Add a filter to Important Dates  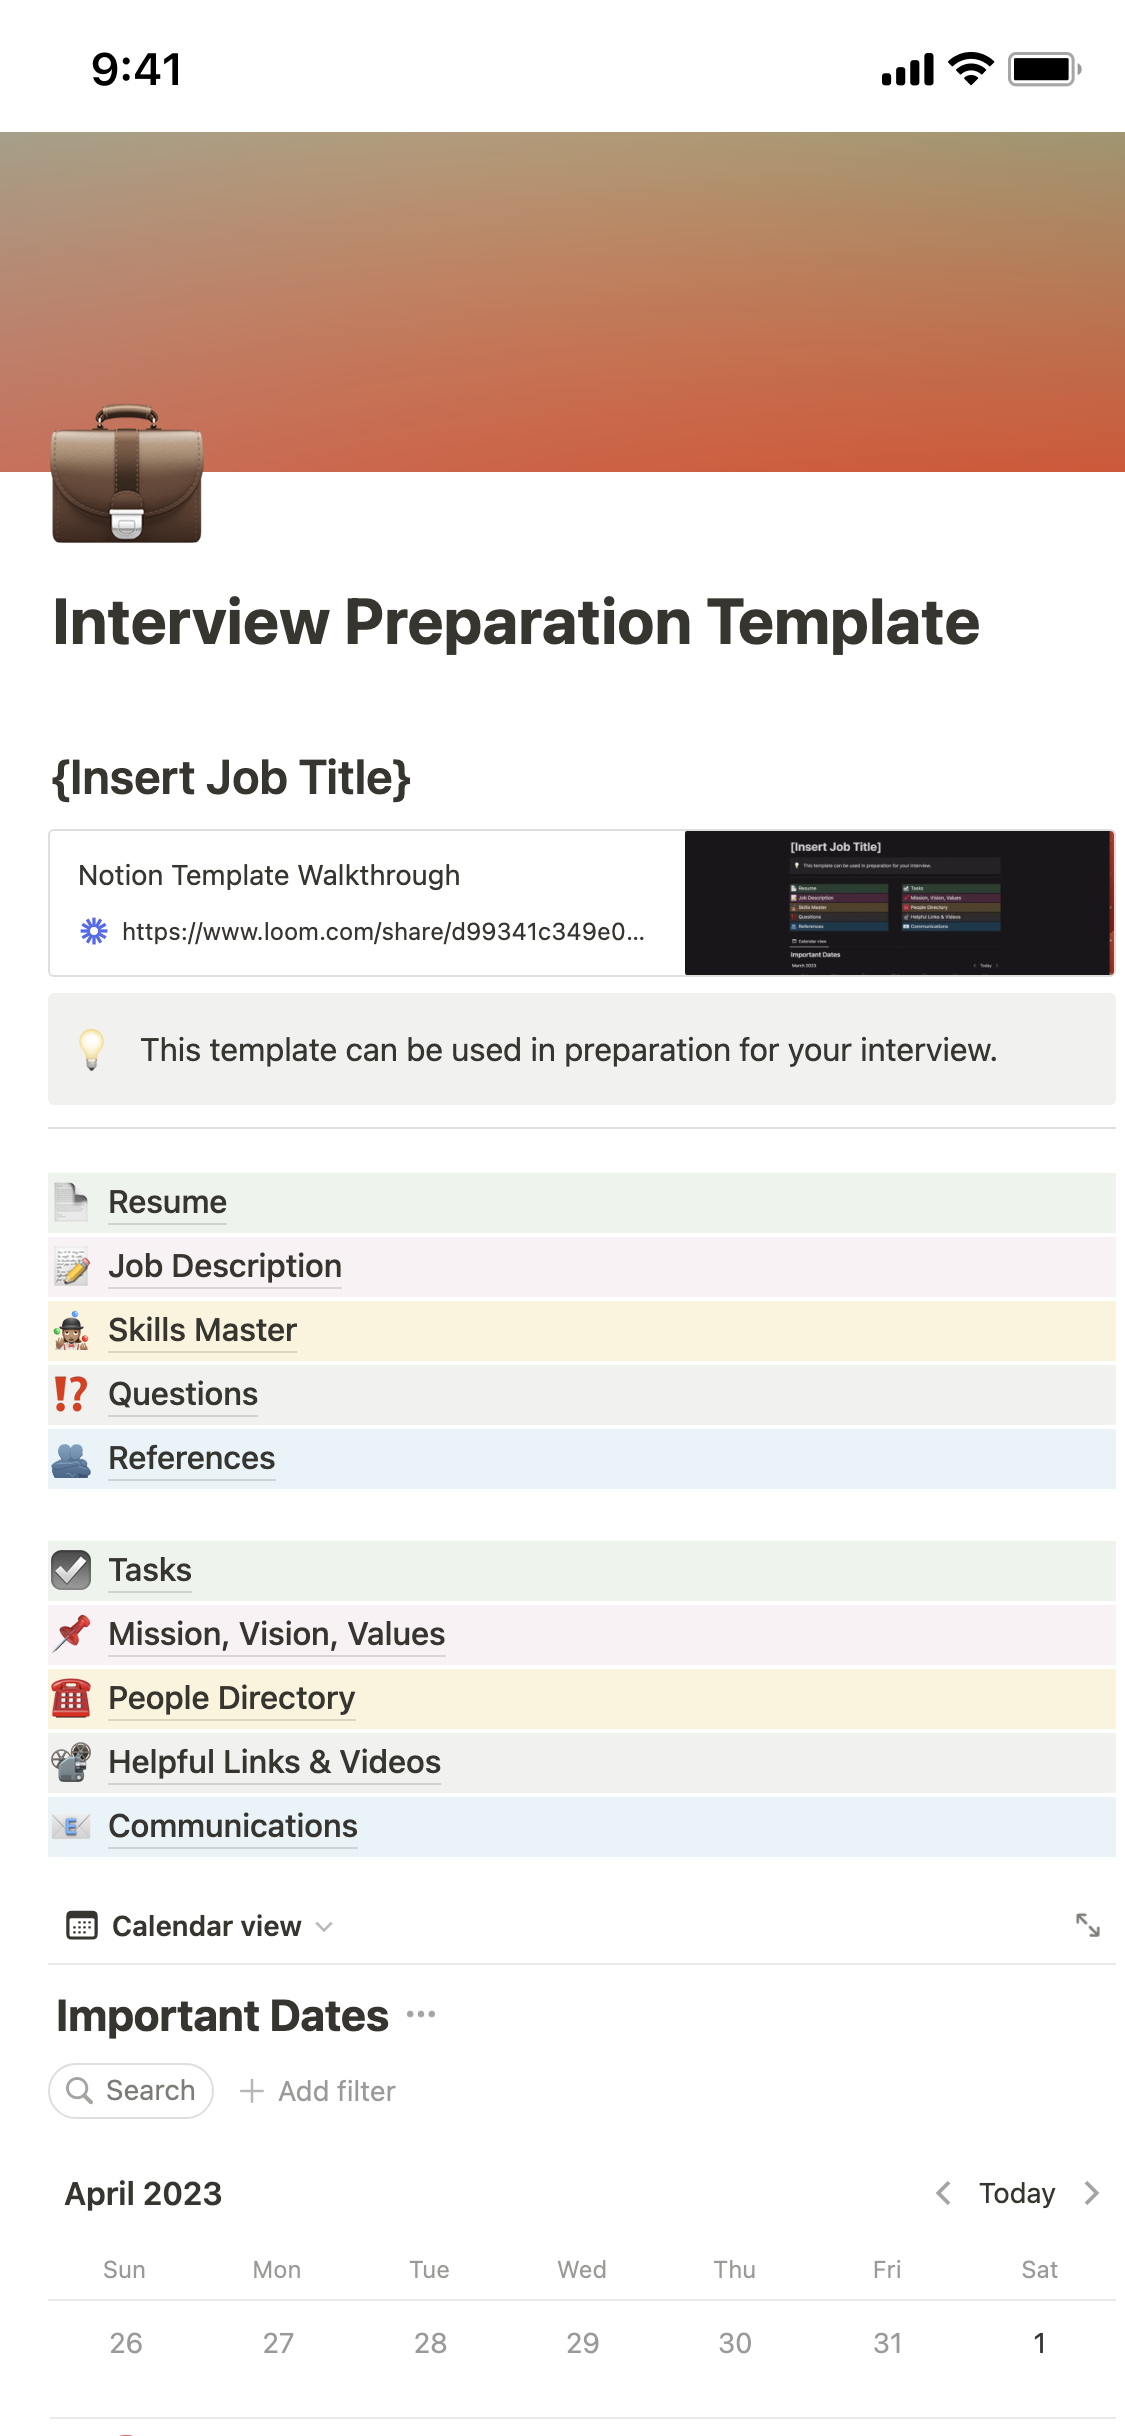318,2091
